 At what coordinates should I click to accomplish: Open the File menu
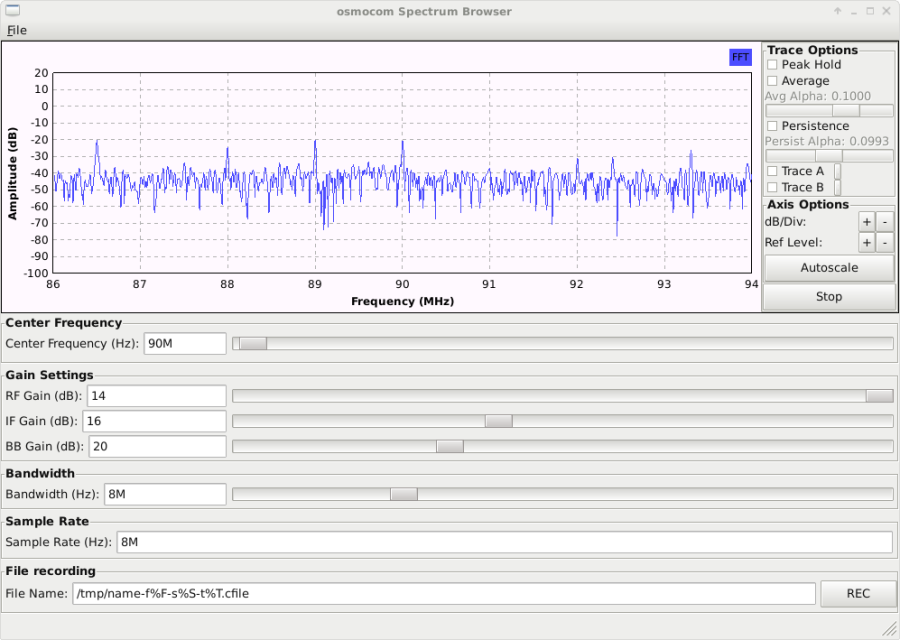17,30
